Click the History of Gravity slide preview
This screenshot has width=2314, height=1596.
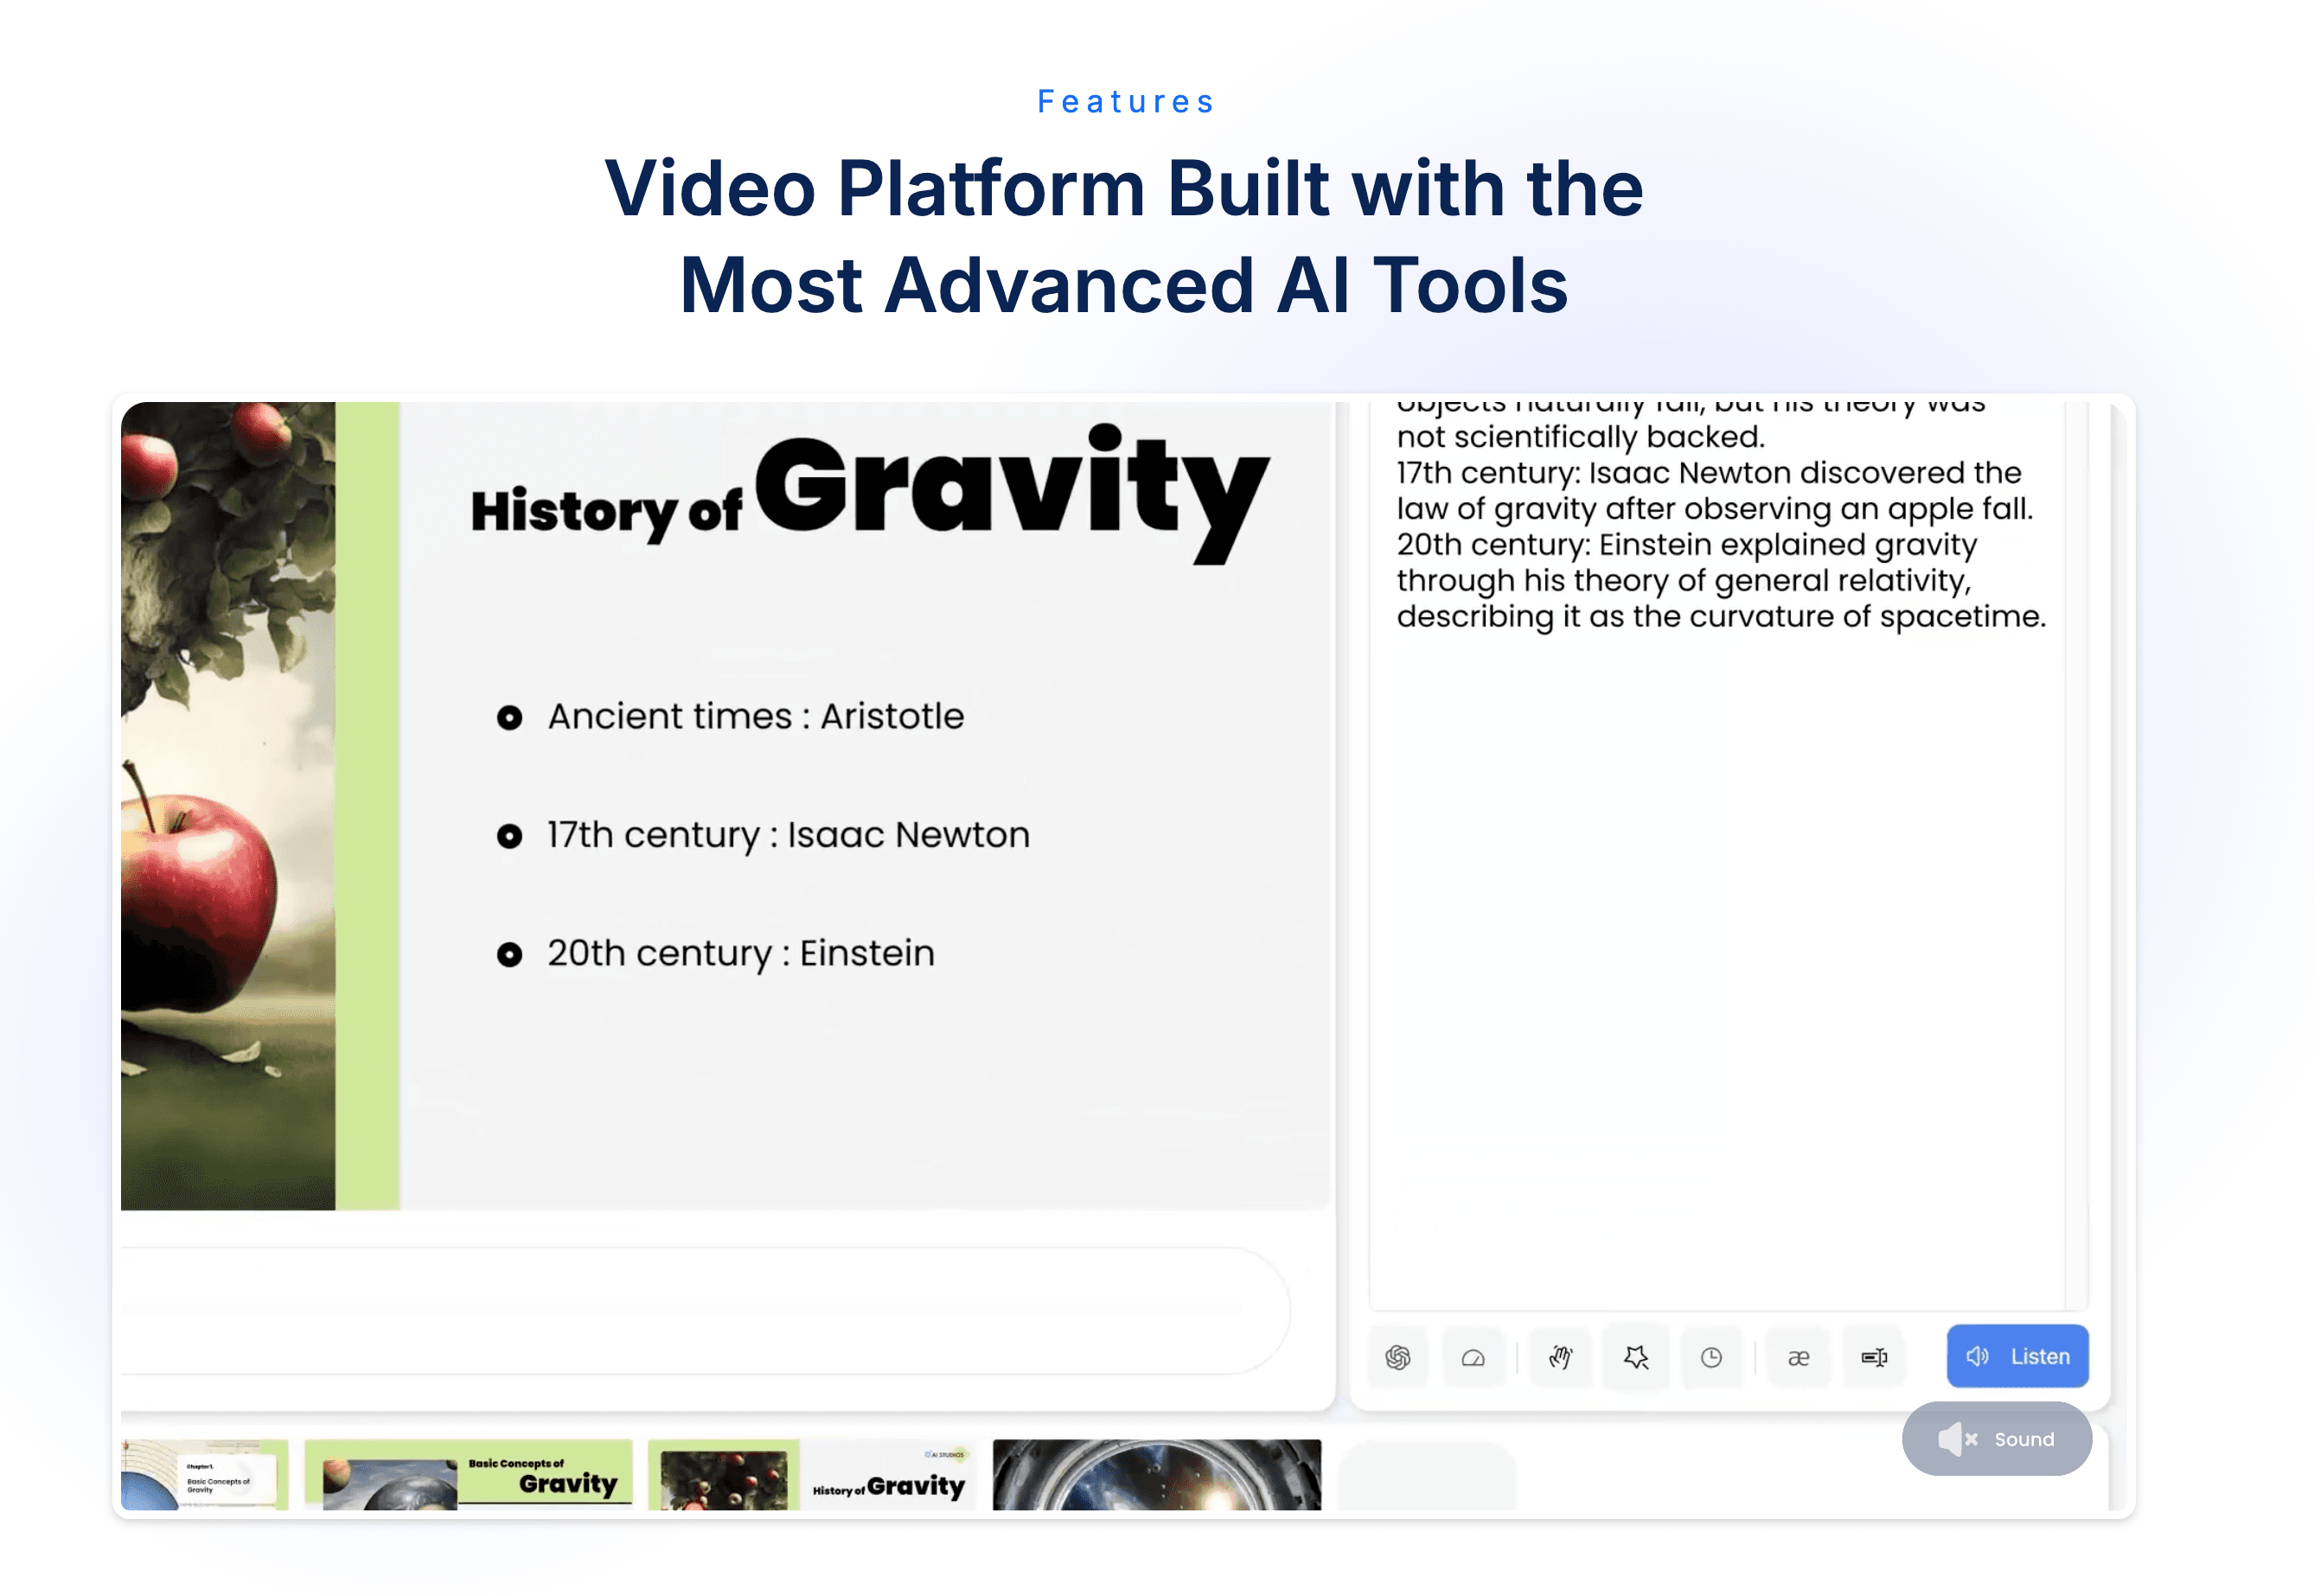[727, 805]
